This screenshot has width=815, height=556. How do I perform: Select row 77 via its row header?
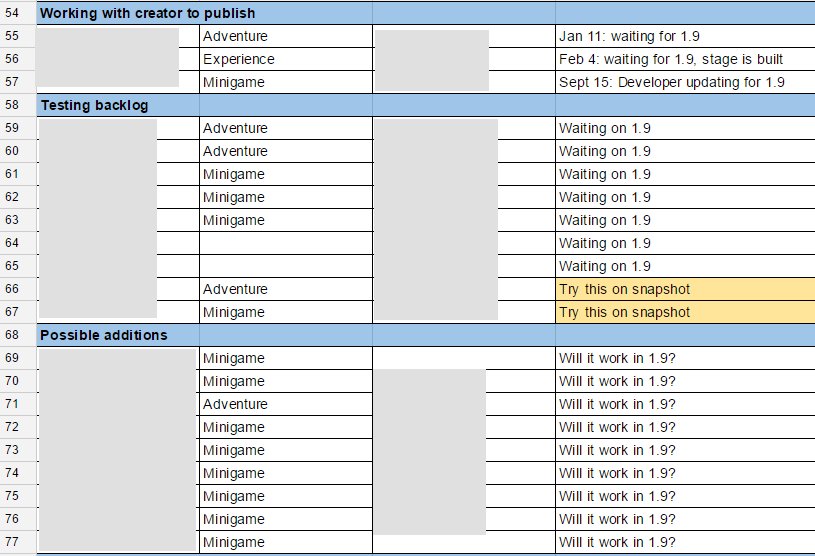13,542
